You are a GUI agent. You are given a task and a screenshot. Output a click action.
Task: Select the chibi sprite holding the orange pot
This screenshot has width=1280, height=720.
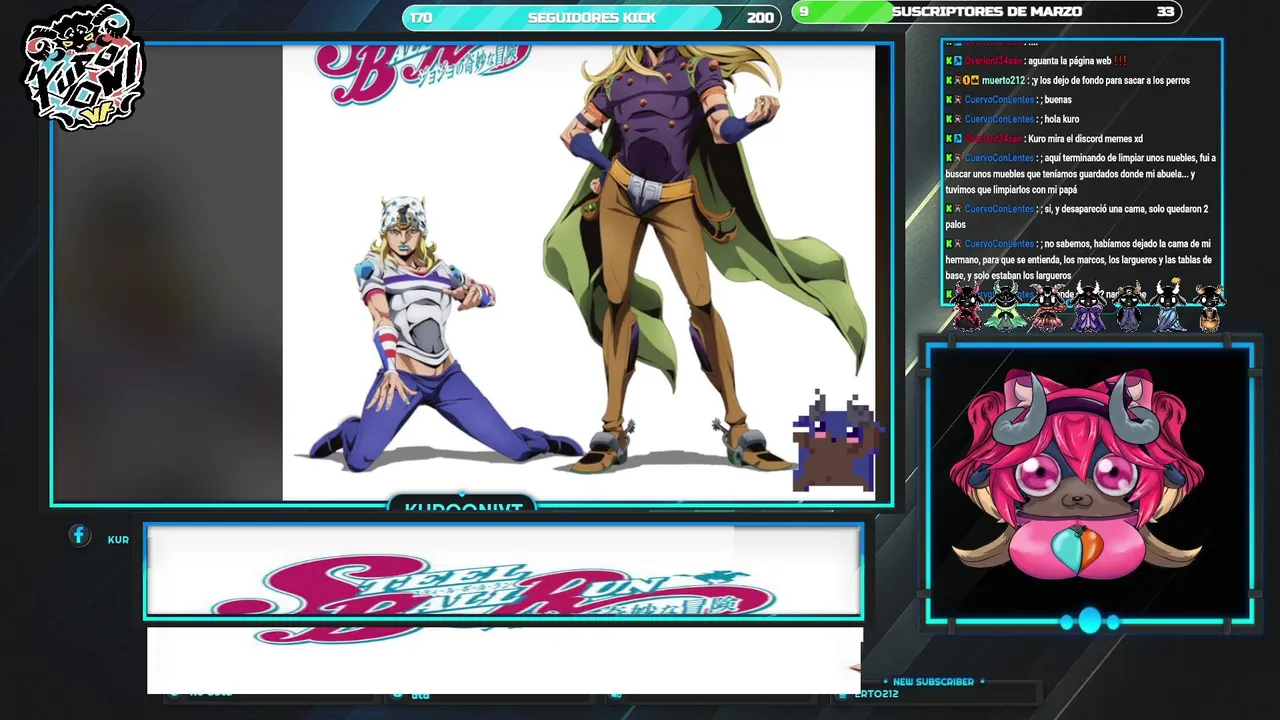[x=1209, y=308]
